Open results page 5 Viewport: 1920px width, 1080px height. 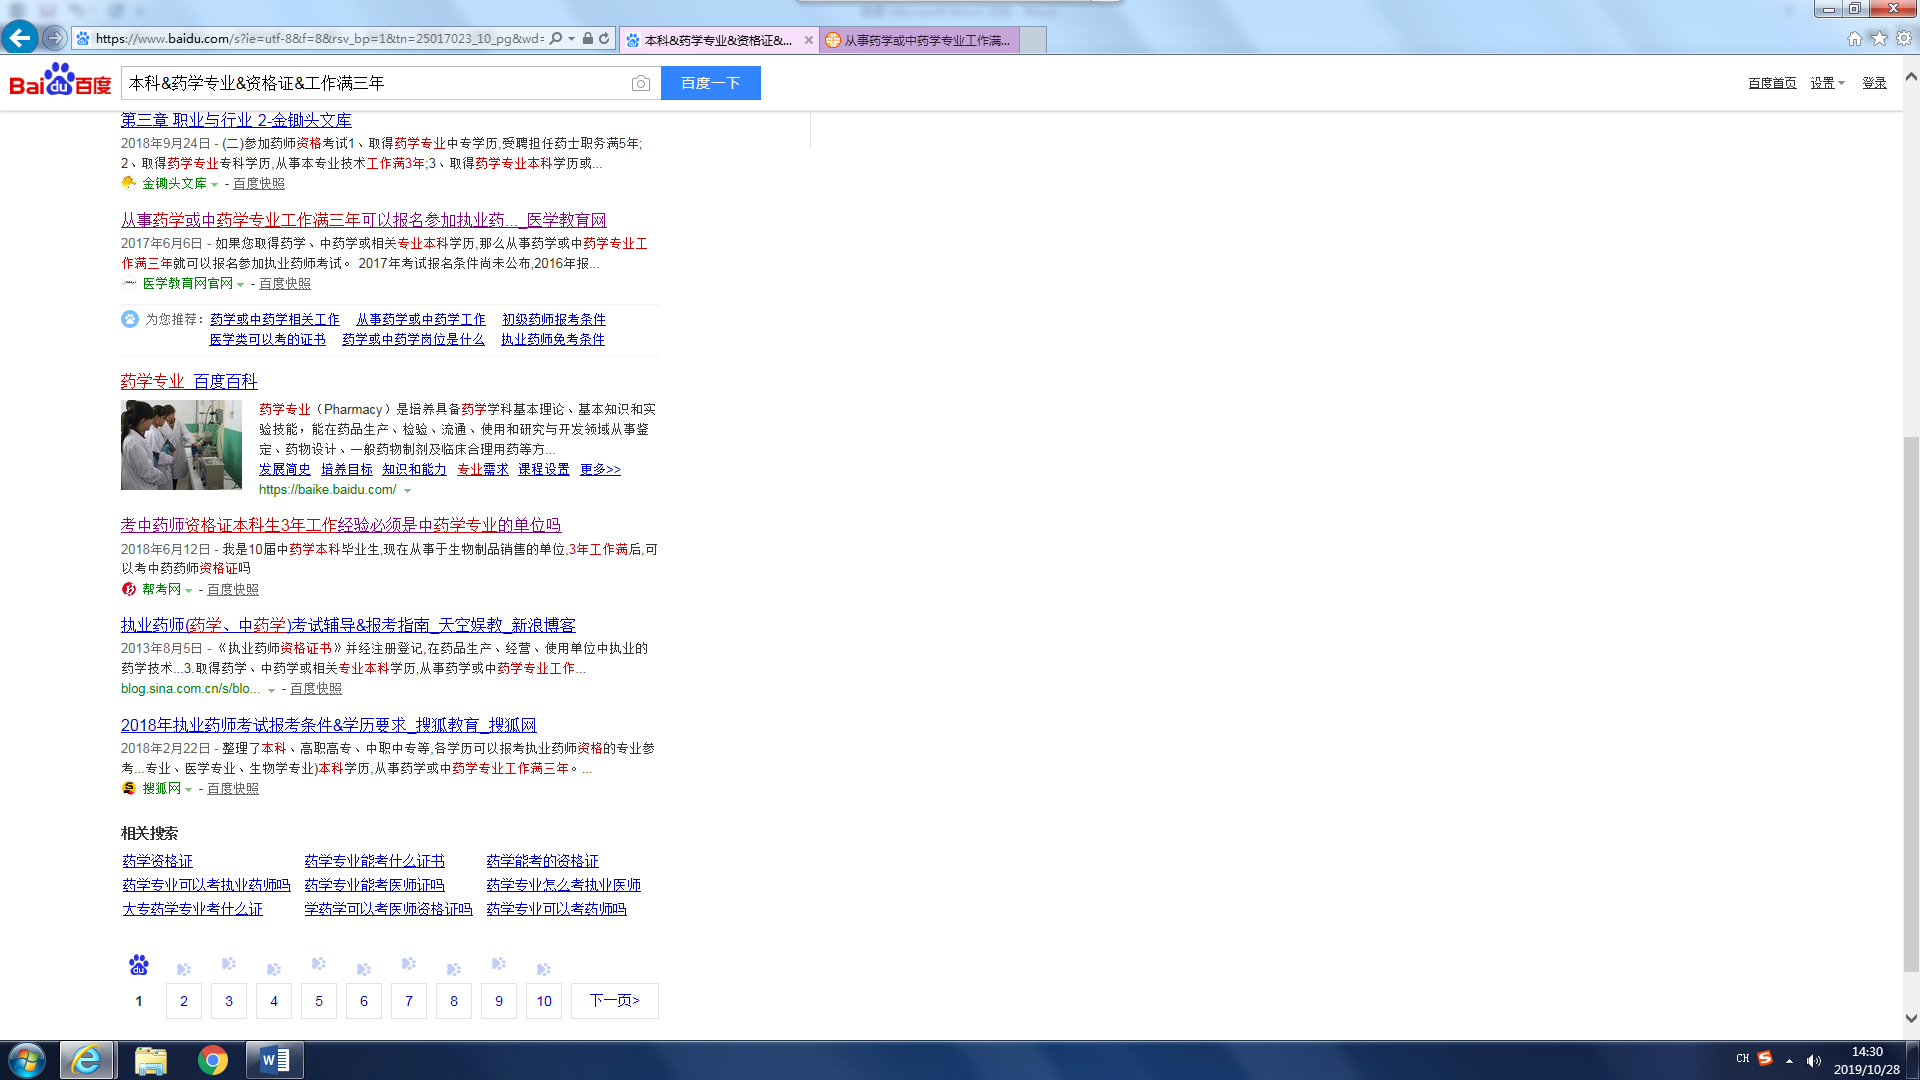(x=319, y=1000)
